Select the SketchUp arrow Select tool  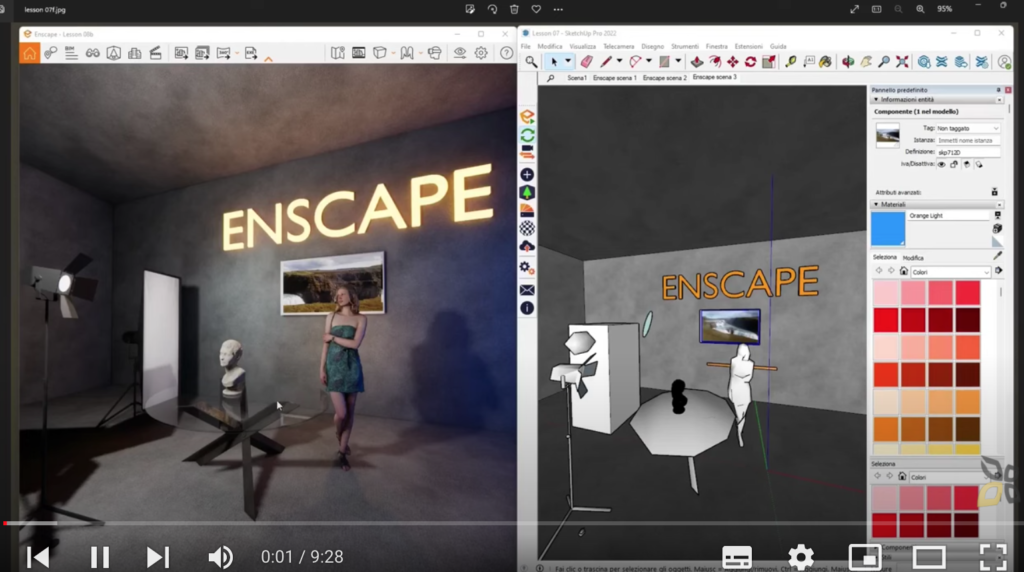[554, 62]
